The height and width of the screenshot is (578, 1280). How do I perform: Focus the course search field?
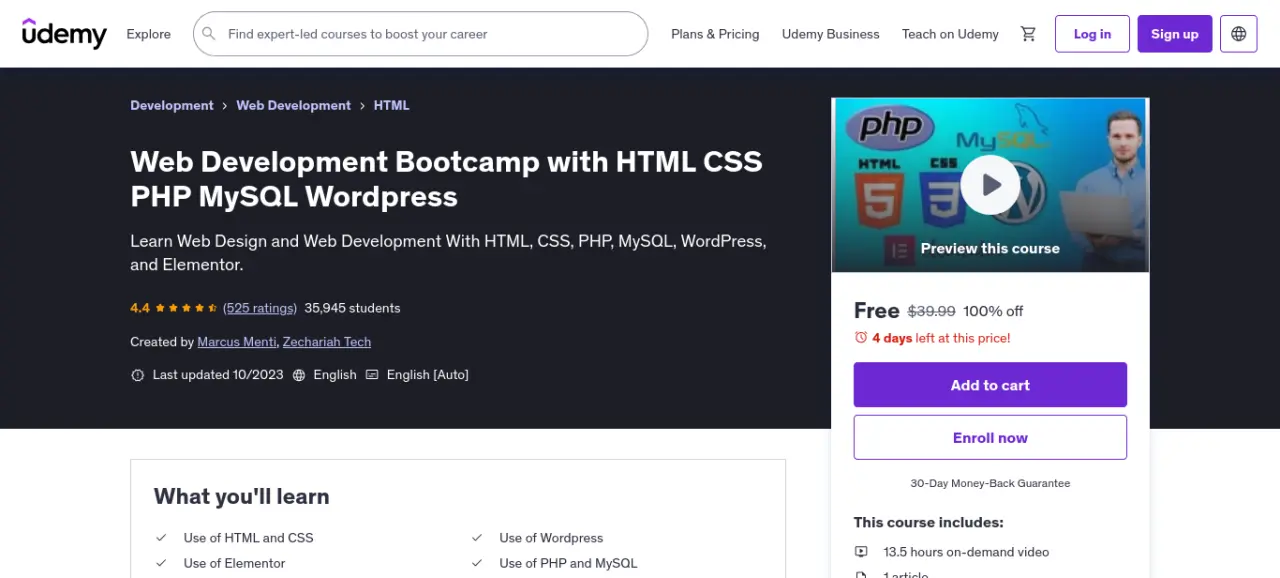420,34
